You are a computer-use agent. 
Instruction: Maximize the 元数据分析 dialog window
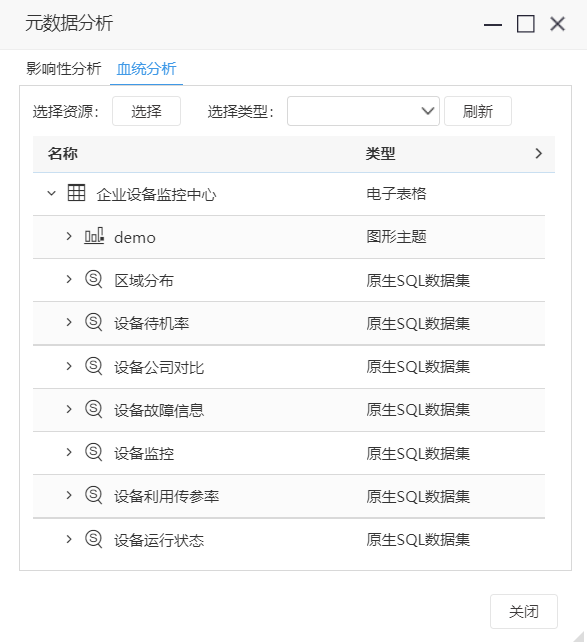[525, 24]
